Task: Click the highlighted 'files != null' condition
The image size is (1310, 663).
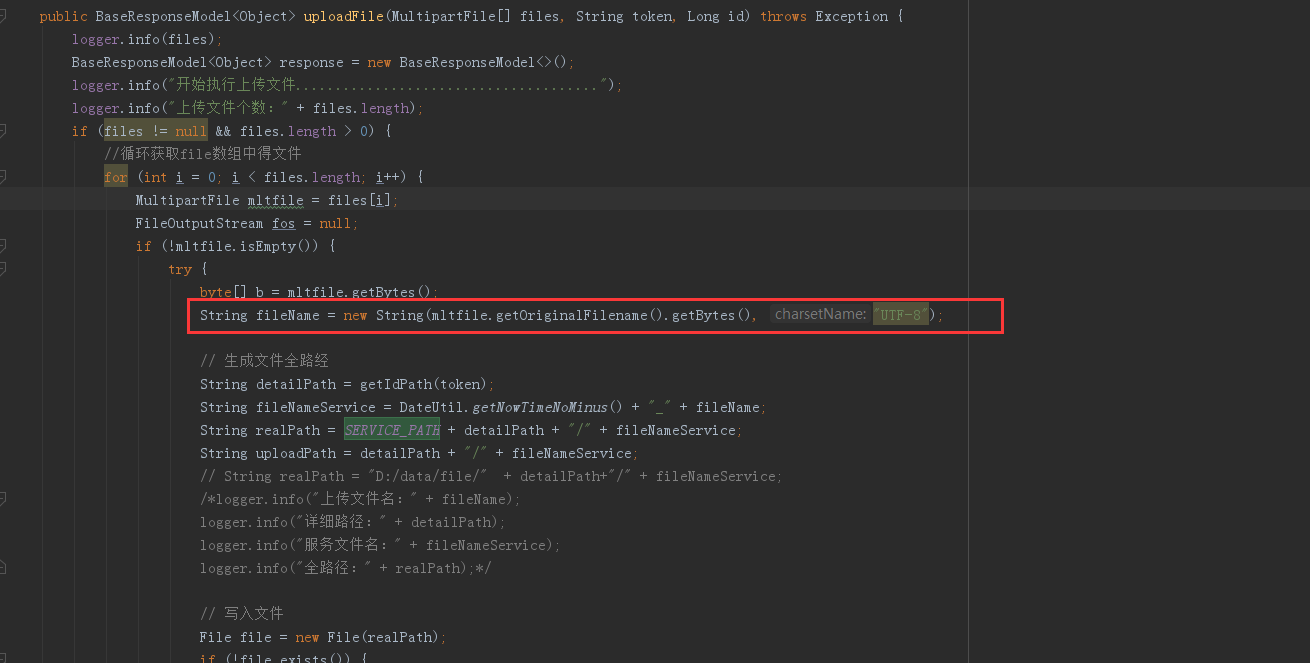Action: tap(155, 131)
